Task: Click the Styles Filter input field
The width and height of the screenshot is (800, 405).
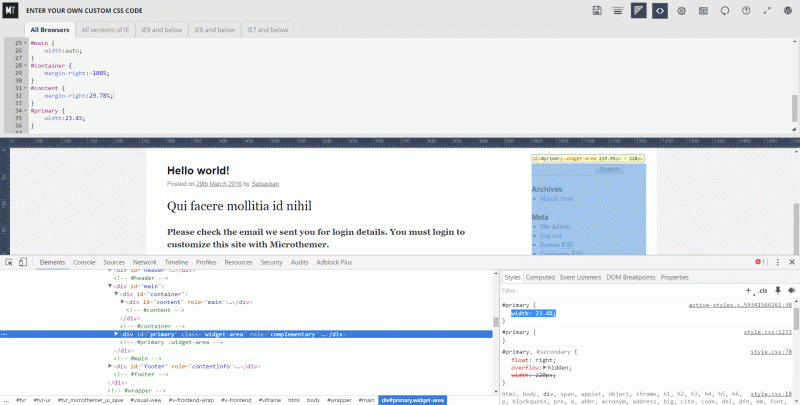Action: pos(620,291)
